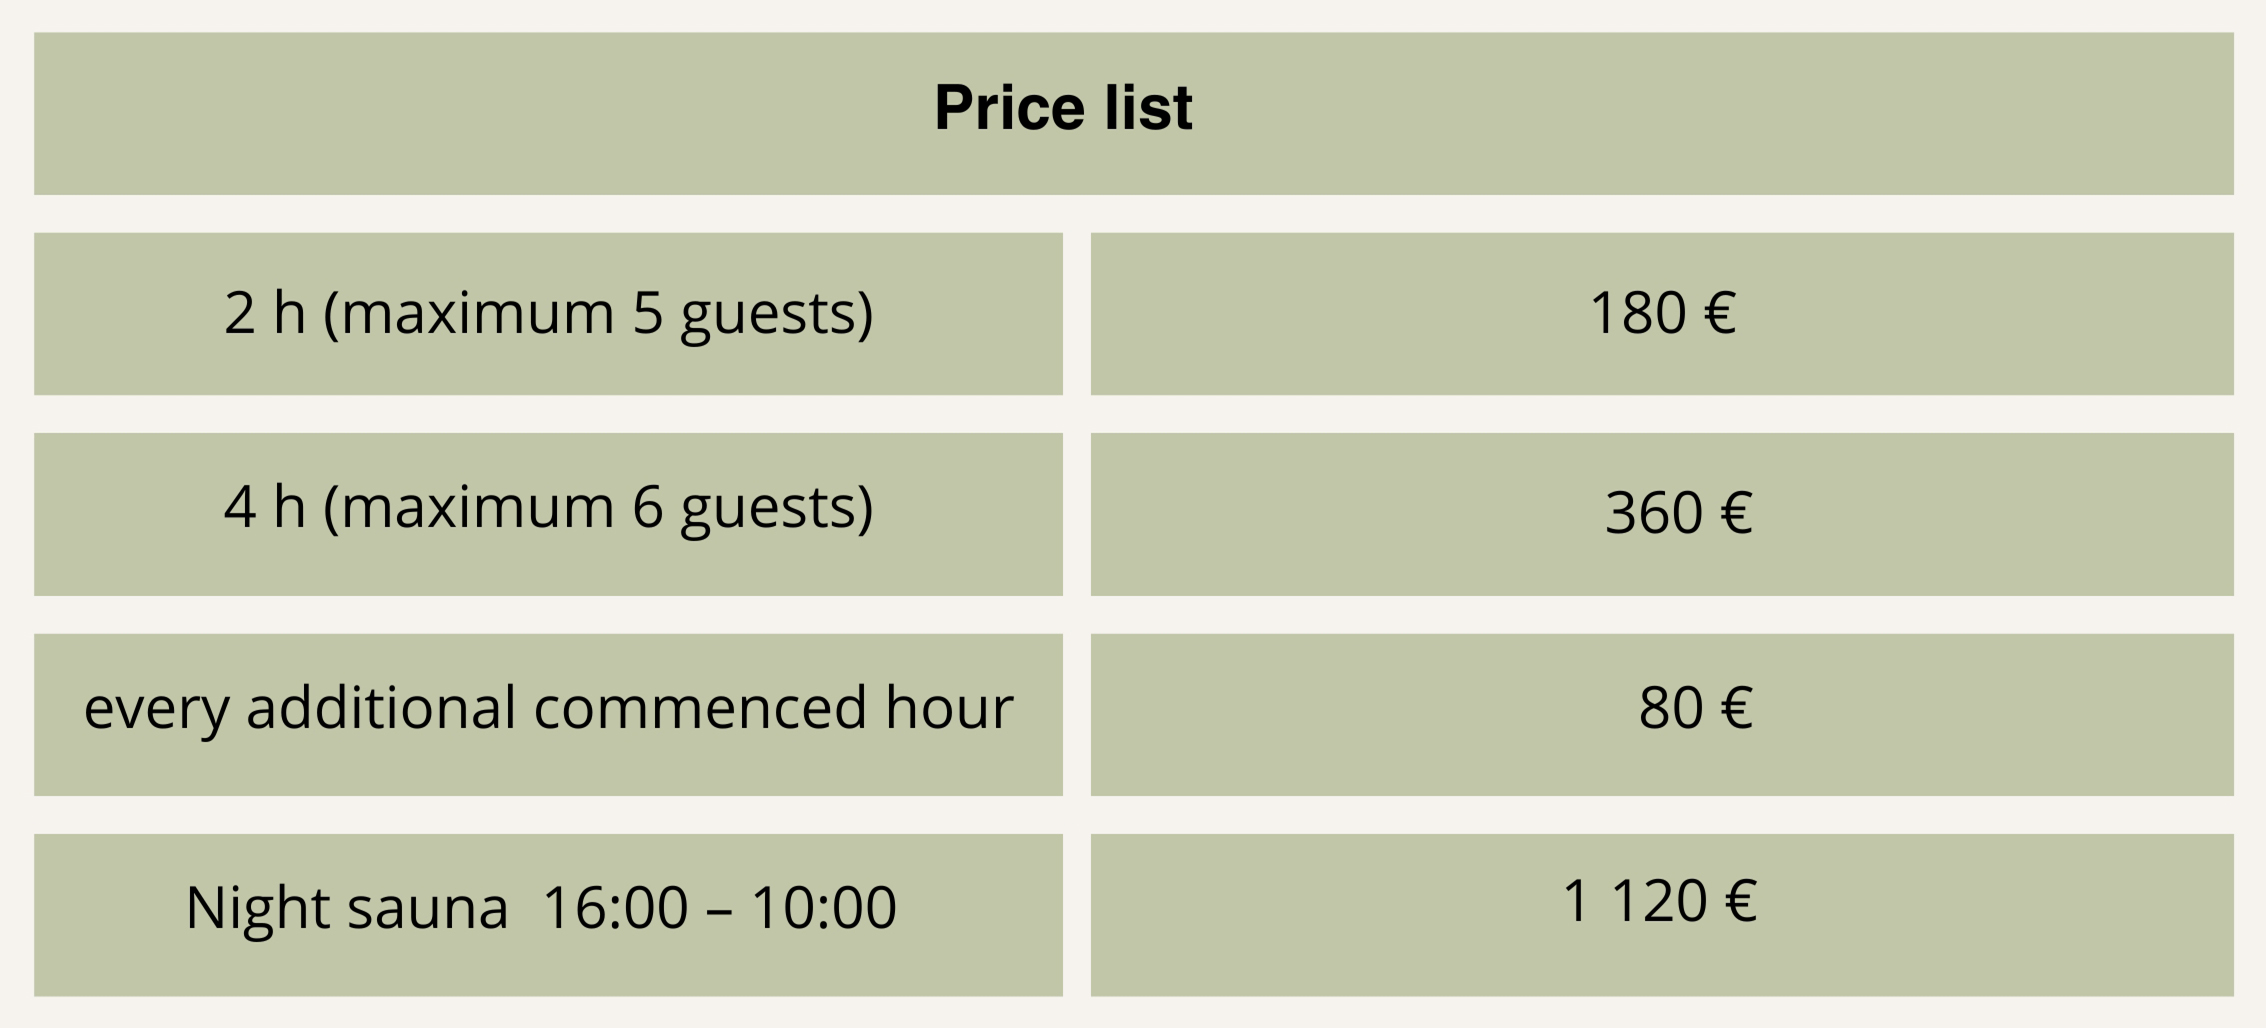Click "(maximum 5 guests)" text

click(x=598, y=313)
